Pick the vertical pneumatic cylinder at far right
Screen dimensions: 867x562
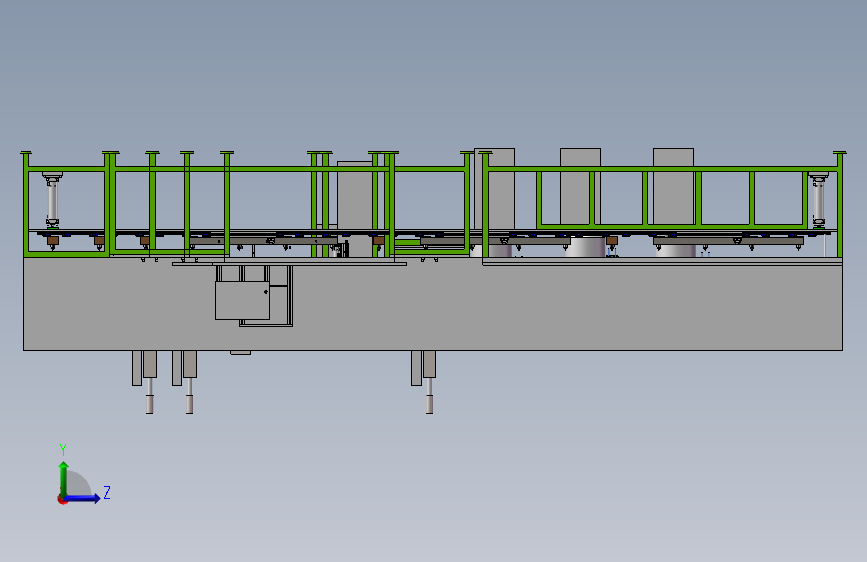click(x=818, y=200)
